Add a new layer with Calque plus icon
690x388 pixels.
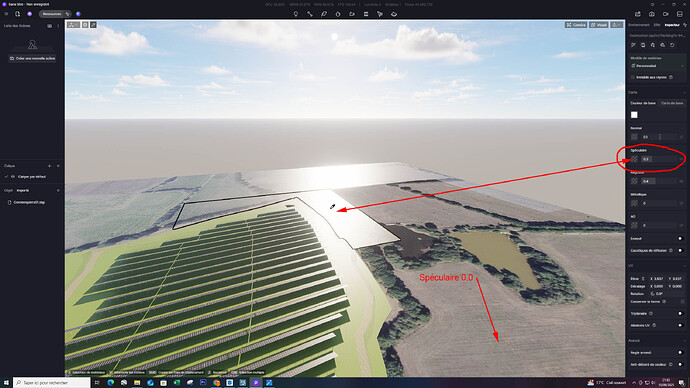tap(49, 166)
